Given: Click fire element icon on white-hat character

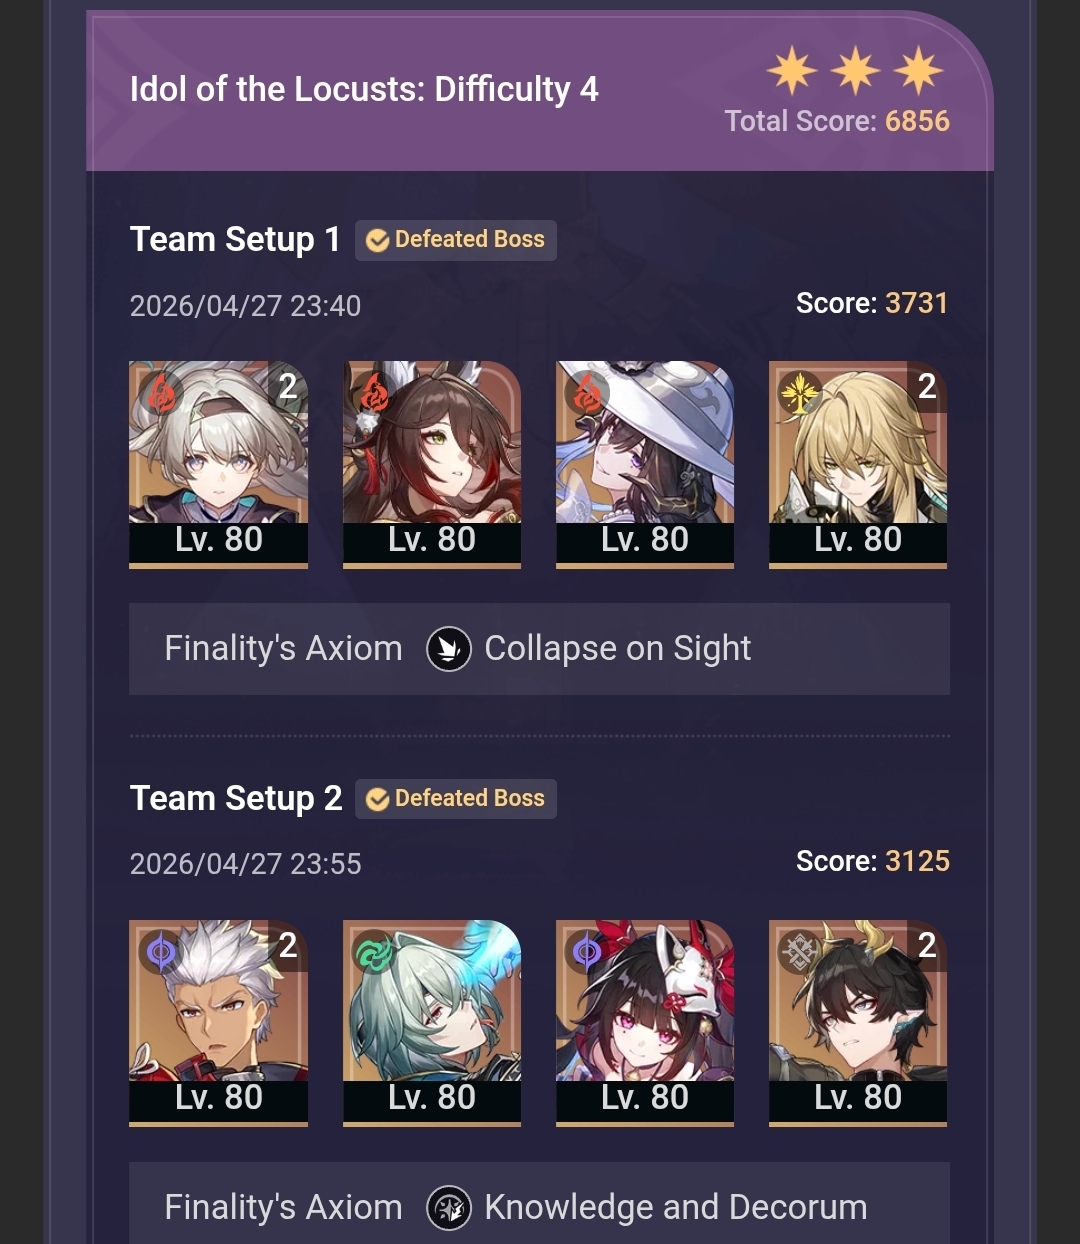Looking at the screenshot, I should click(x=587, y=393).
